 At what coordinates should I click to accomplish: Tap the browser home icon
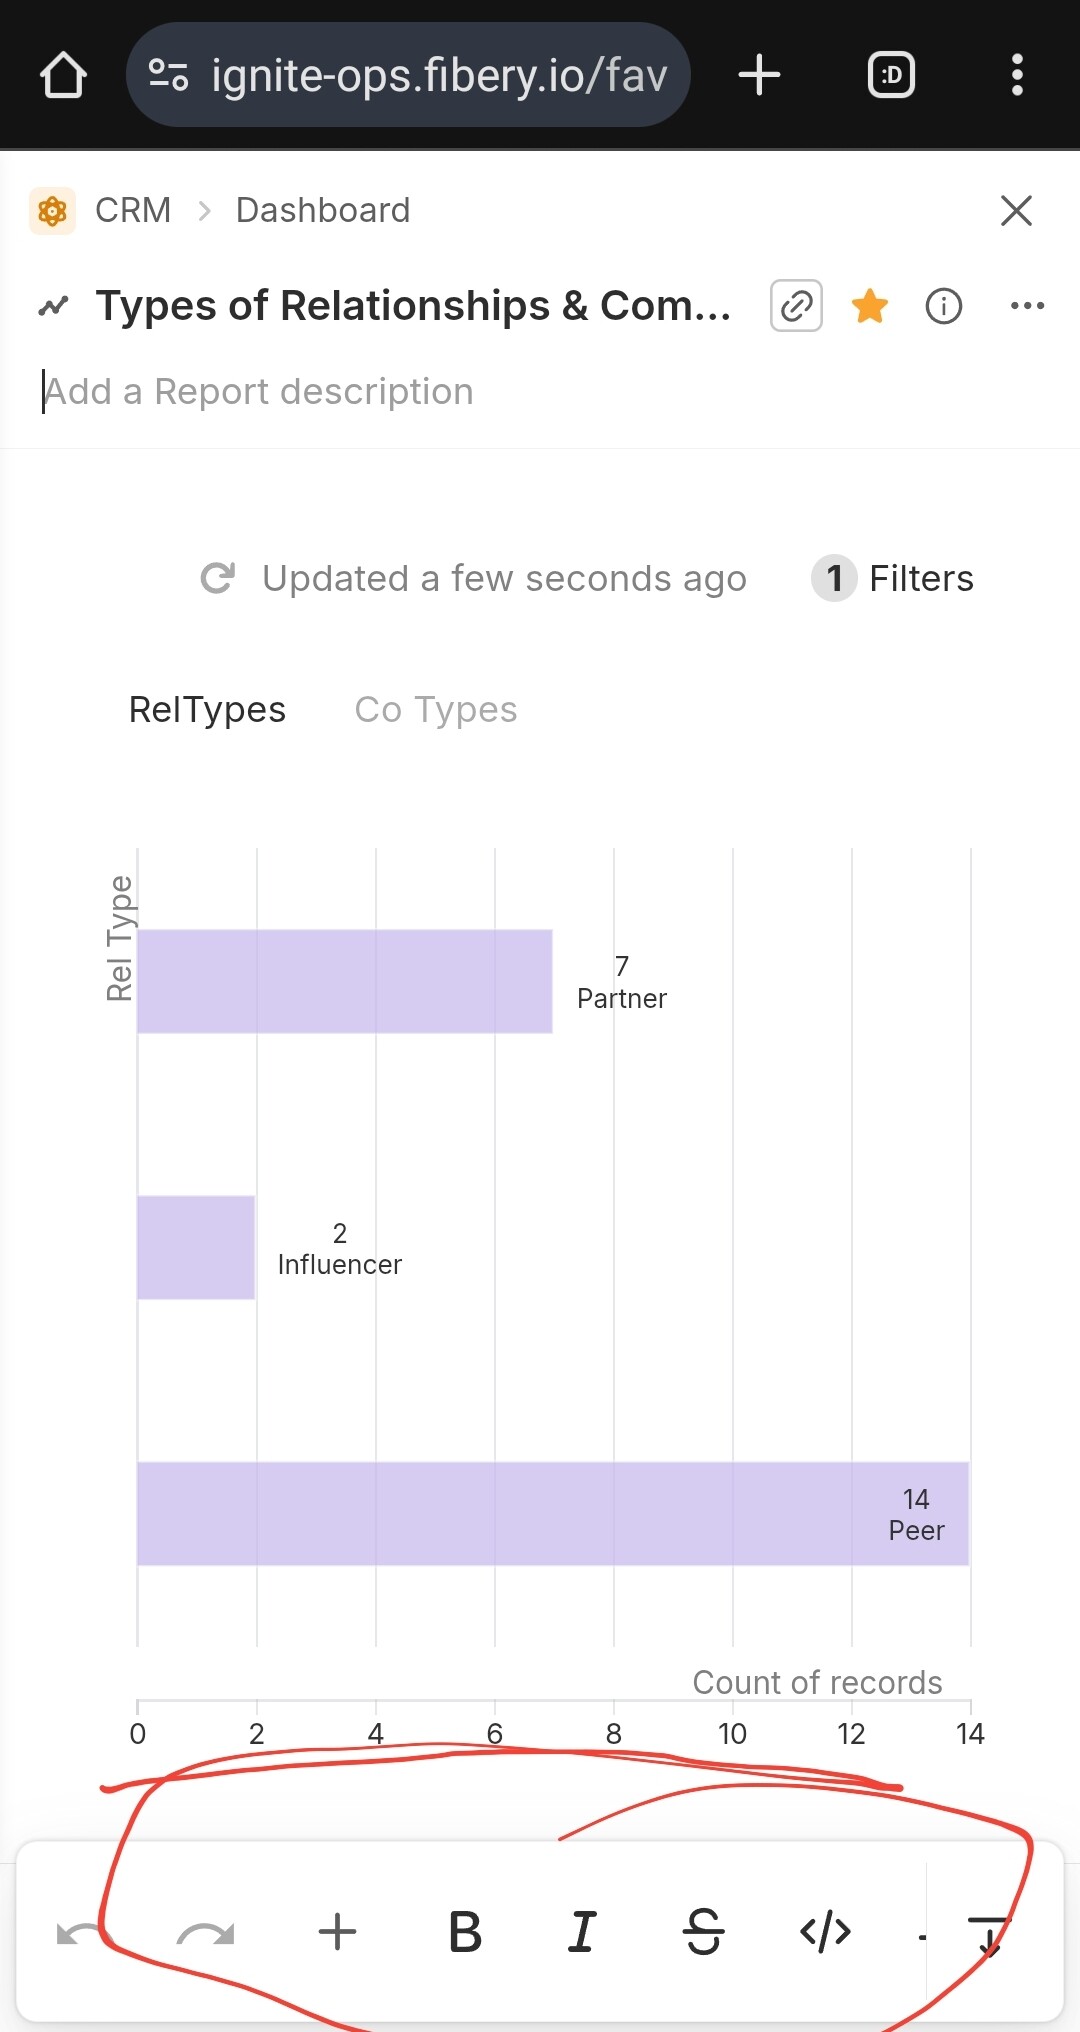tap(63, 75)
